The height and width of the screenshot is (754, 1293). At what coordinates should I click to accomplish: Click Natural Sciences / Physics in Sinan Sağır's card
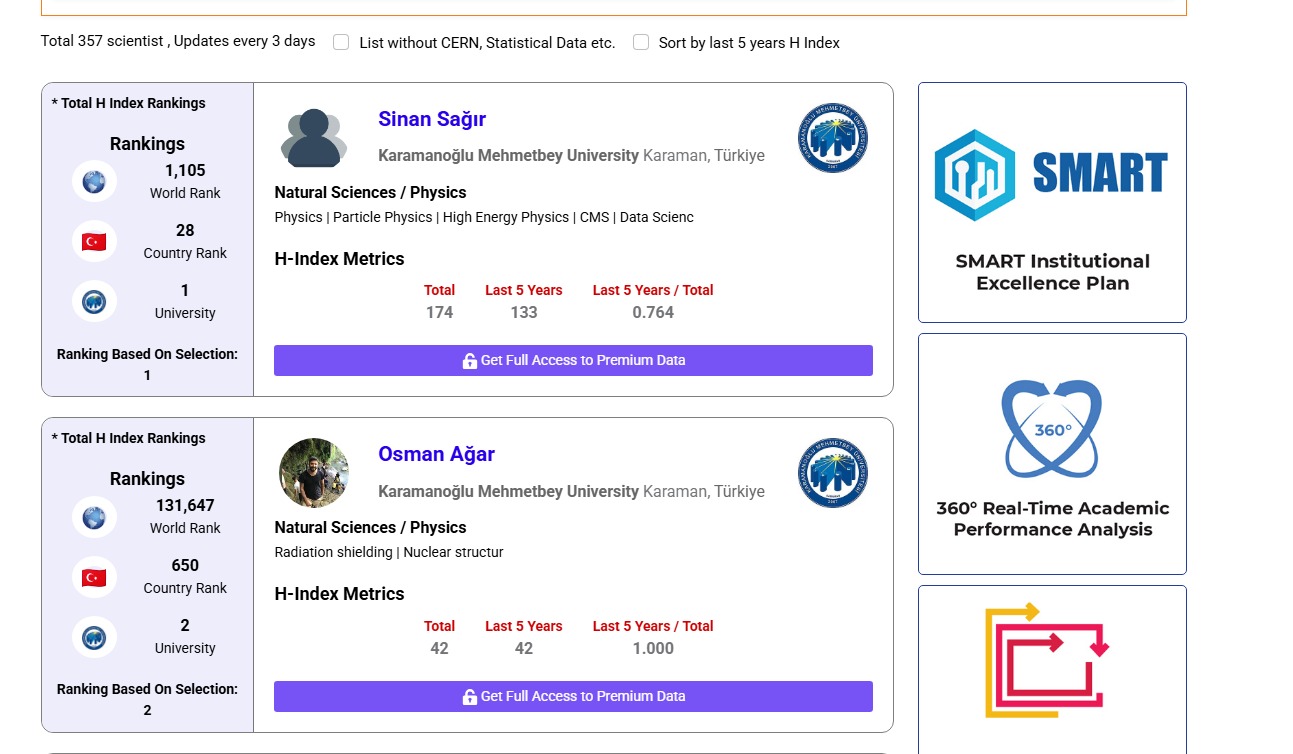pyautogui.click(x=370, y=192)
